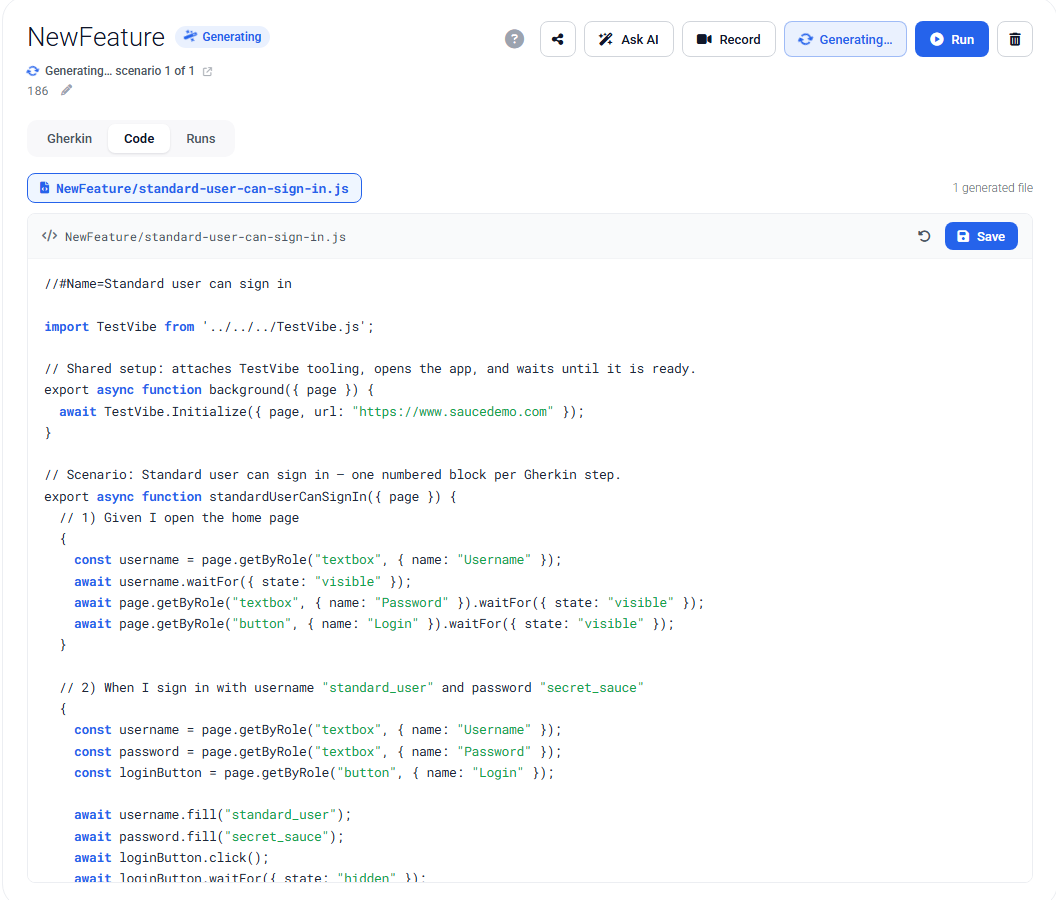Click '// 1) Given I open the home page' comment

pos(179,518)
